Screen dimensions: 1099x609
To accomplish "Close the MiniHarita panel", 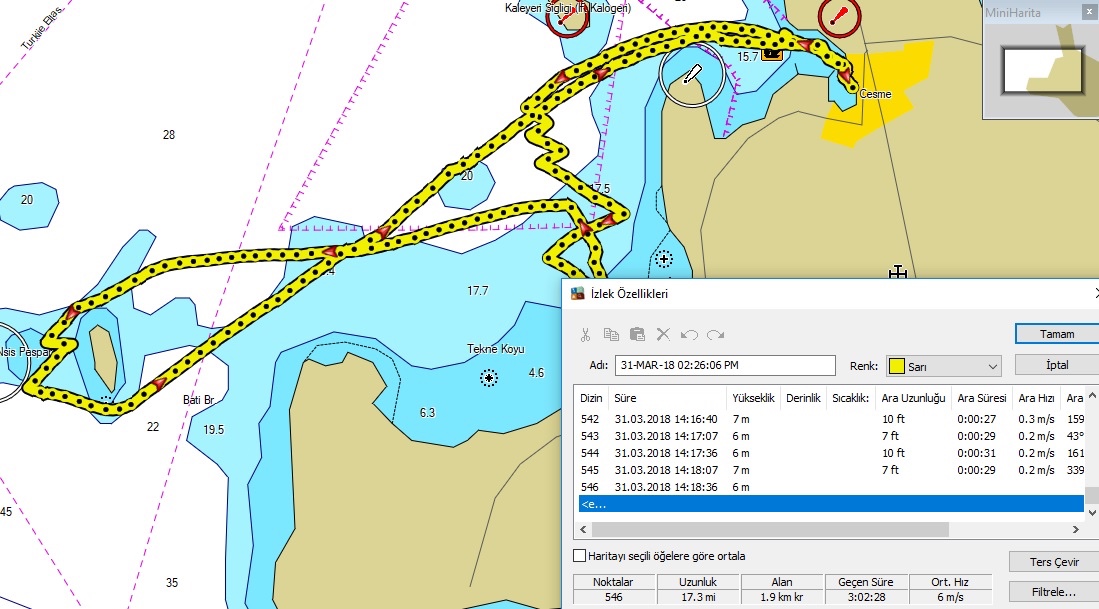I will click(1088, 13).
